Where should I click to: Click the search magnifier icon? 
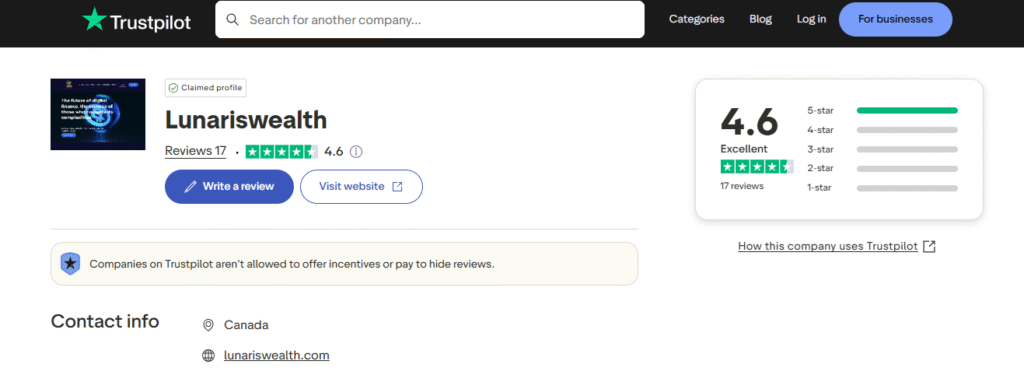click(x=232, y=20)
